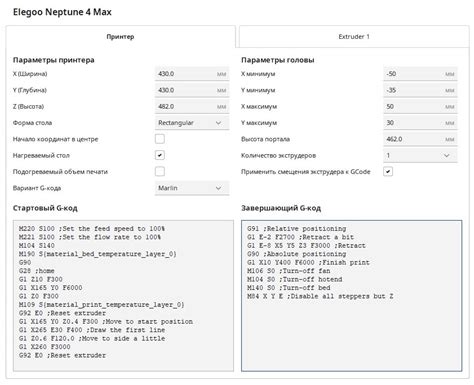This screenshot has width=474, height=385.
Task: Click the Высота портала field
Action: pos(420,139)
